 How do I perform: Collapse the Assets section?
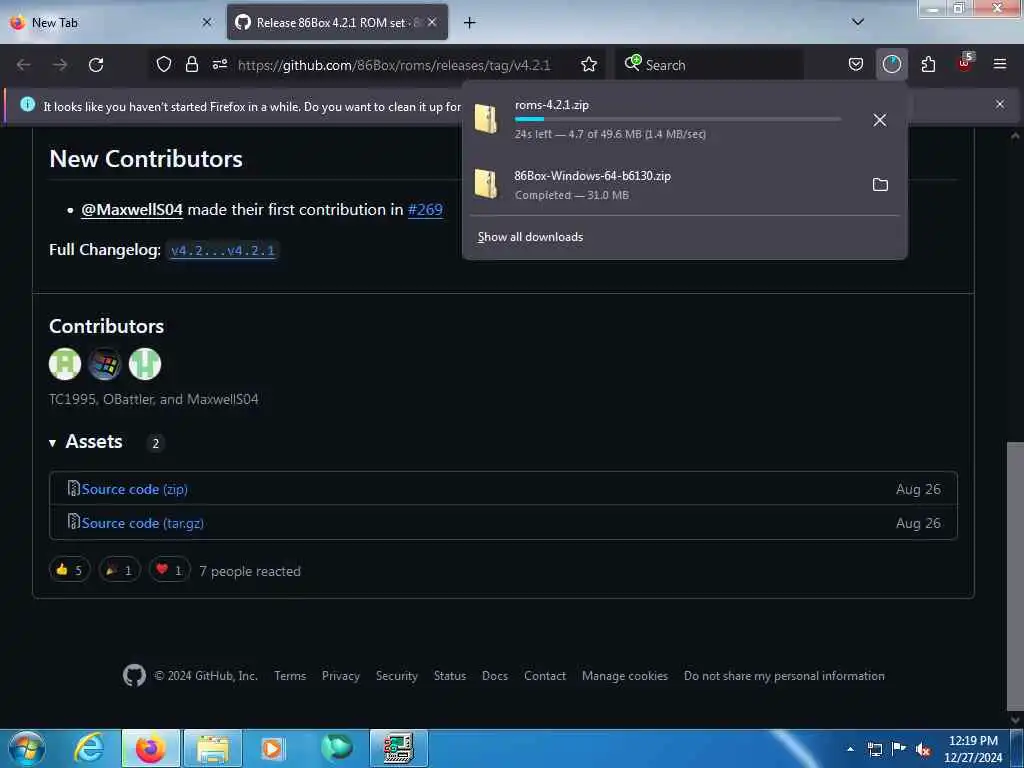(x=86, y=442)
